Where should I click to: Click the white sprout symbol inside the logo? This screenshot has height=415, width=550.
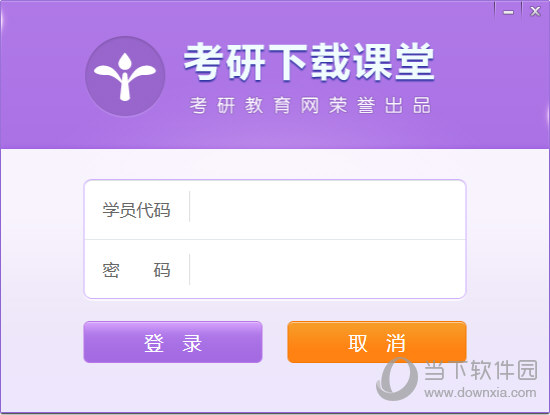pos(125,77)
